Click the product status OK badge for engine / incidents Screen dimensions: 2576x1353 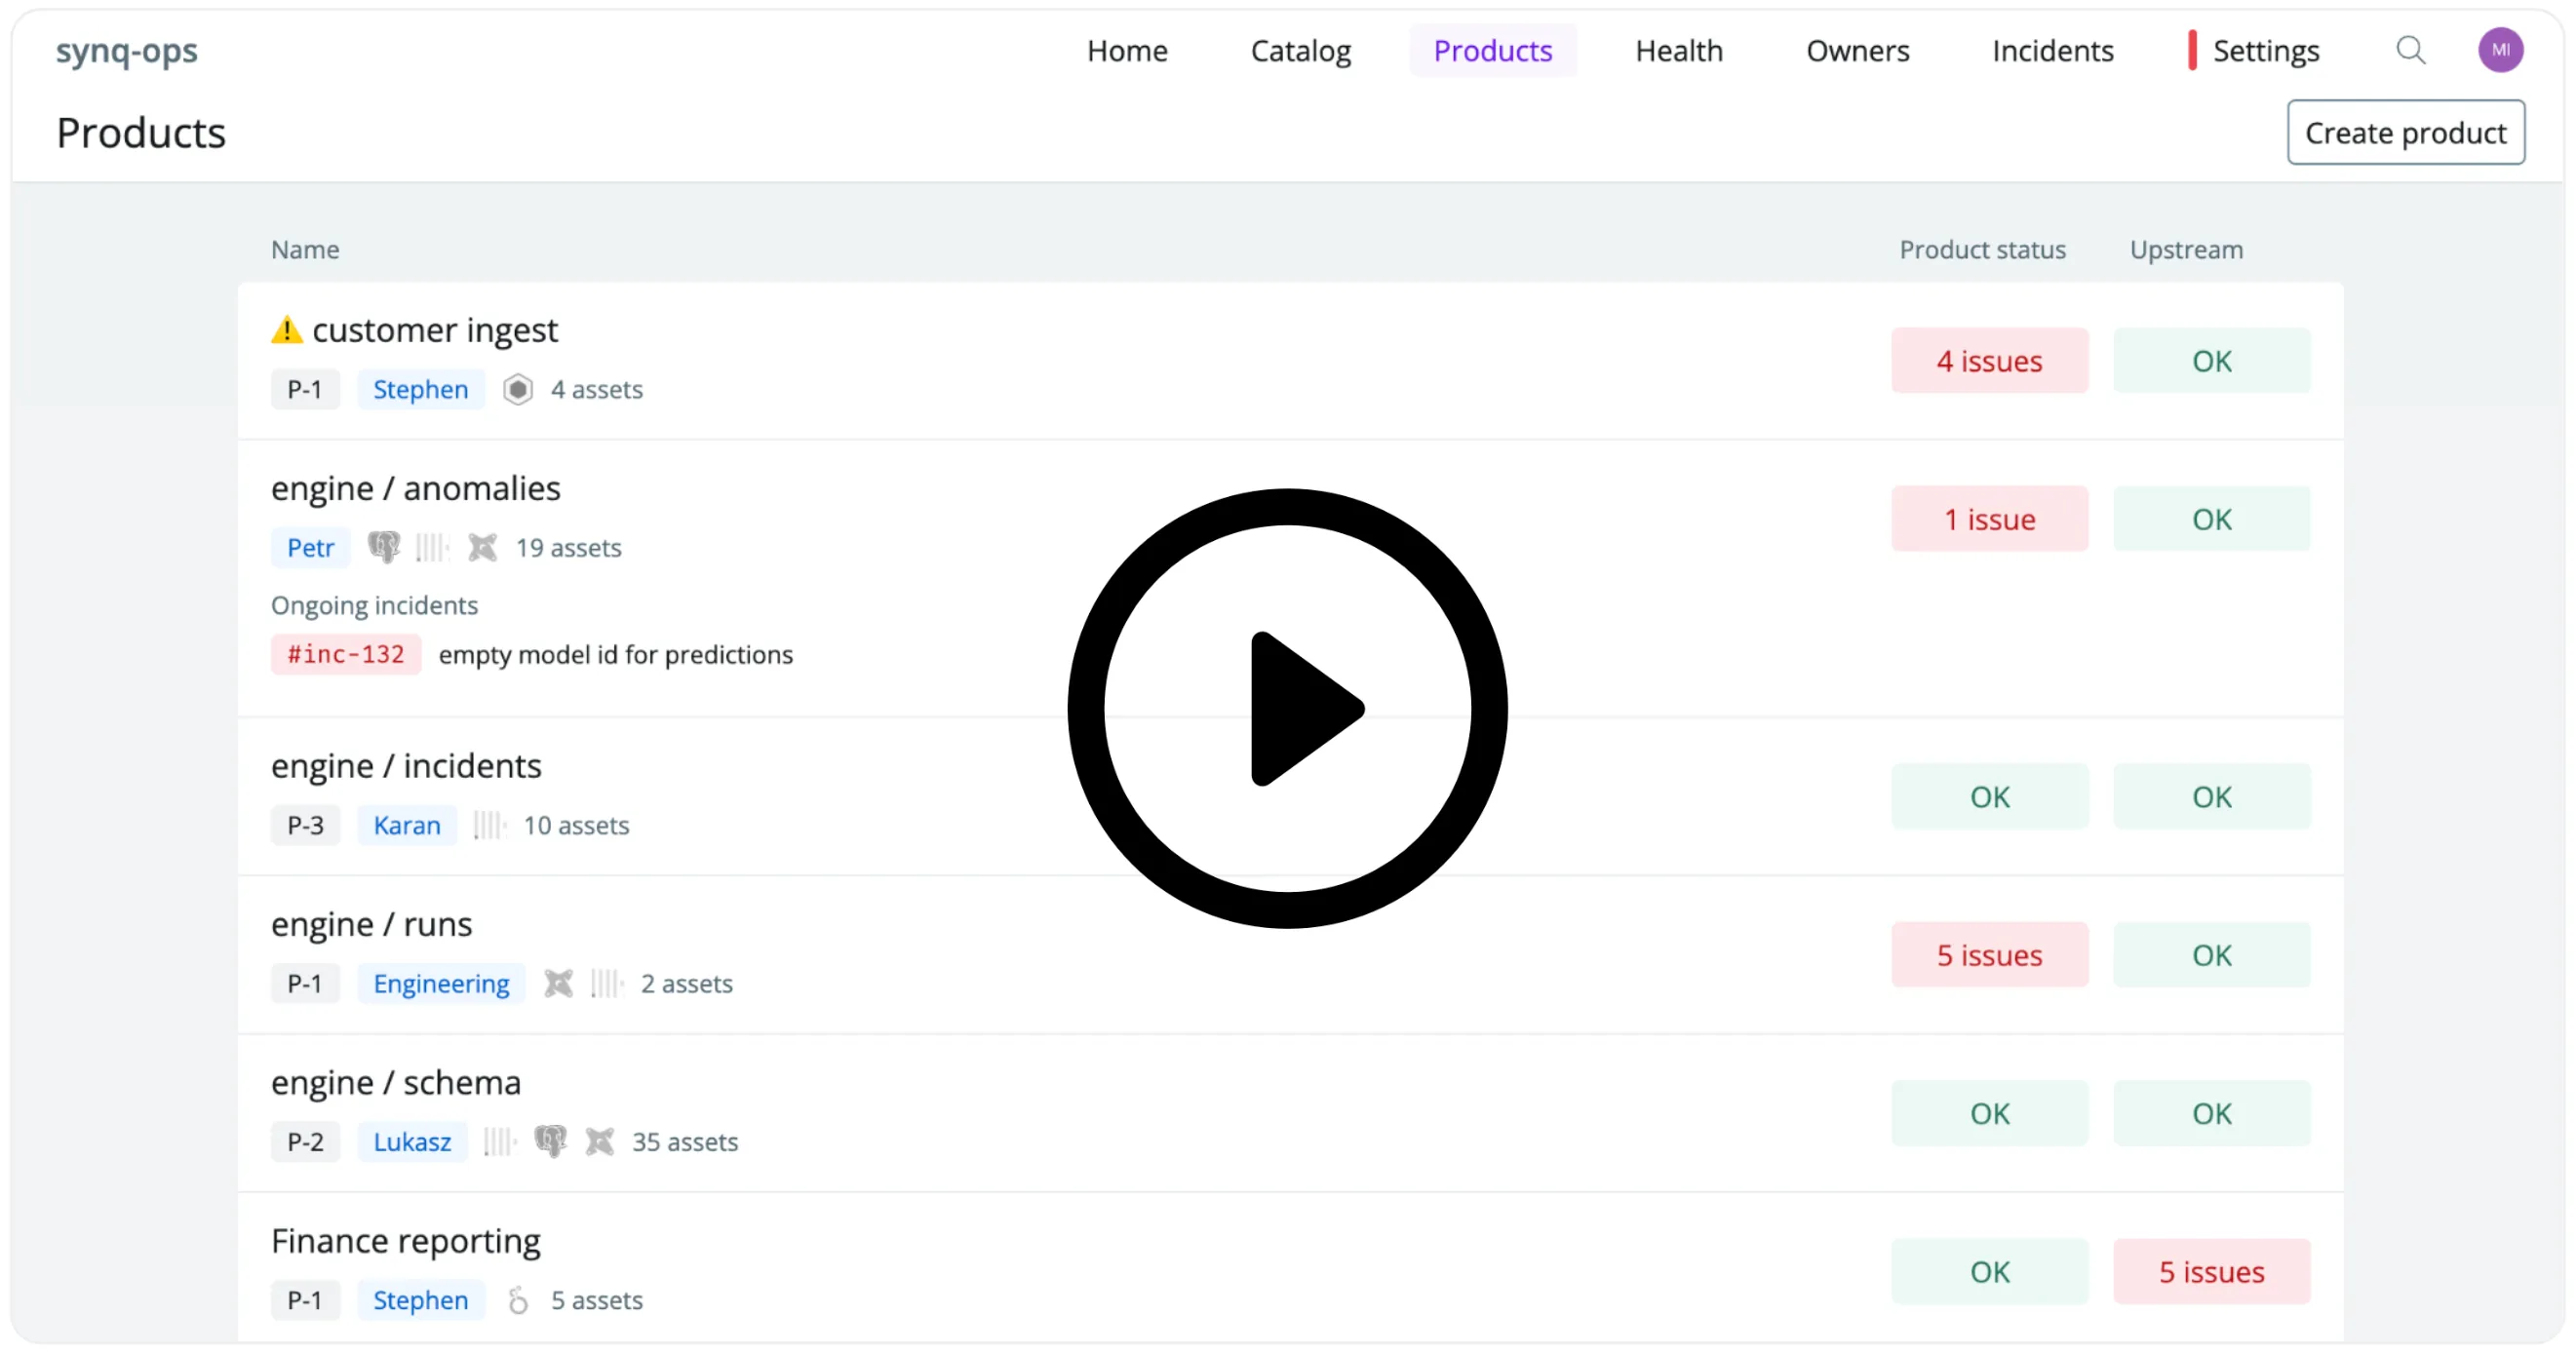pos(1989,796)
